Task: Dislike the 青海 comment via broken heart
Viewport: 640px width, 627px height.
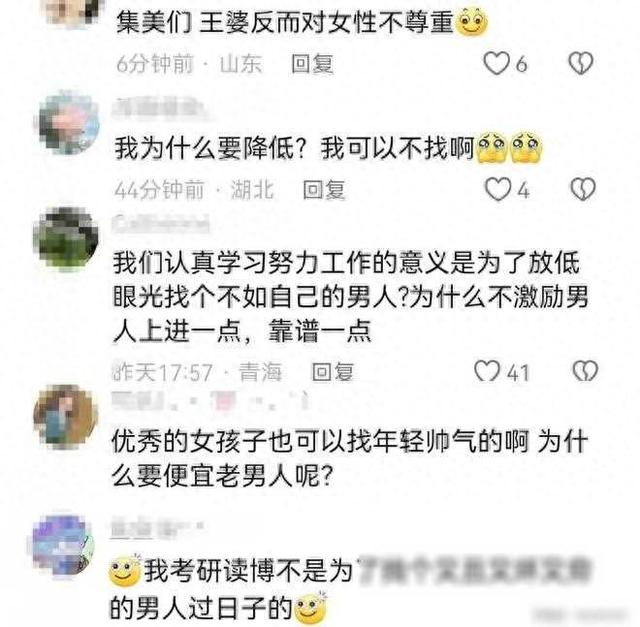Action: point(585,371)
